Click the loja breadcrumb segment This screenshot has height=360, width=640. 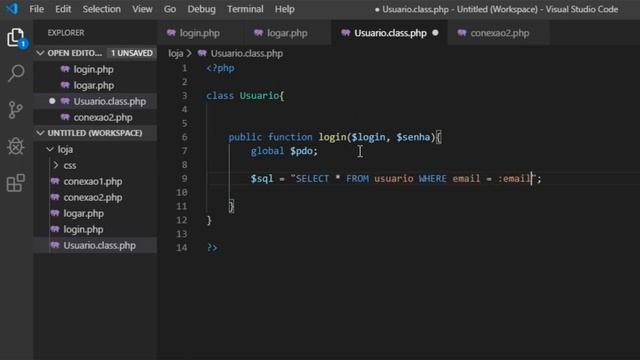176,53
